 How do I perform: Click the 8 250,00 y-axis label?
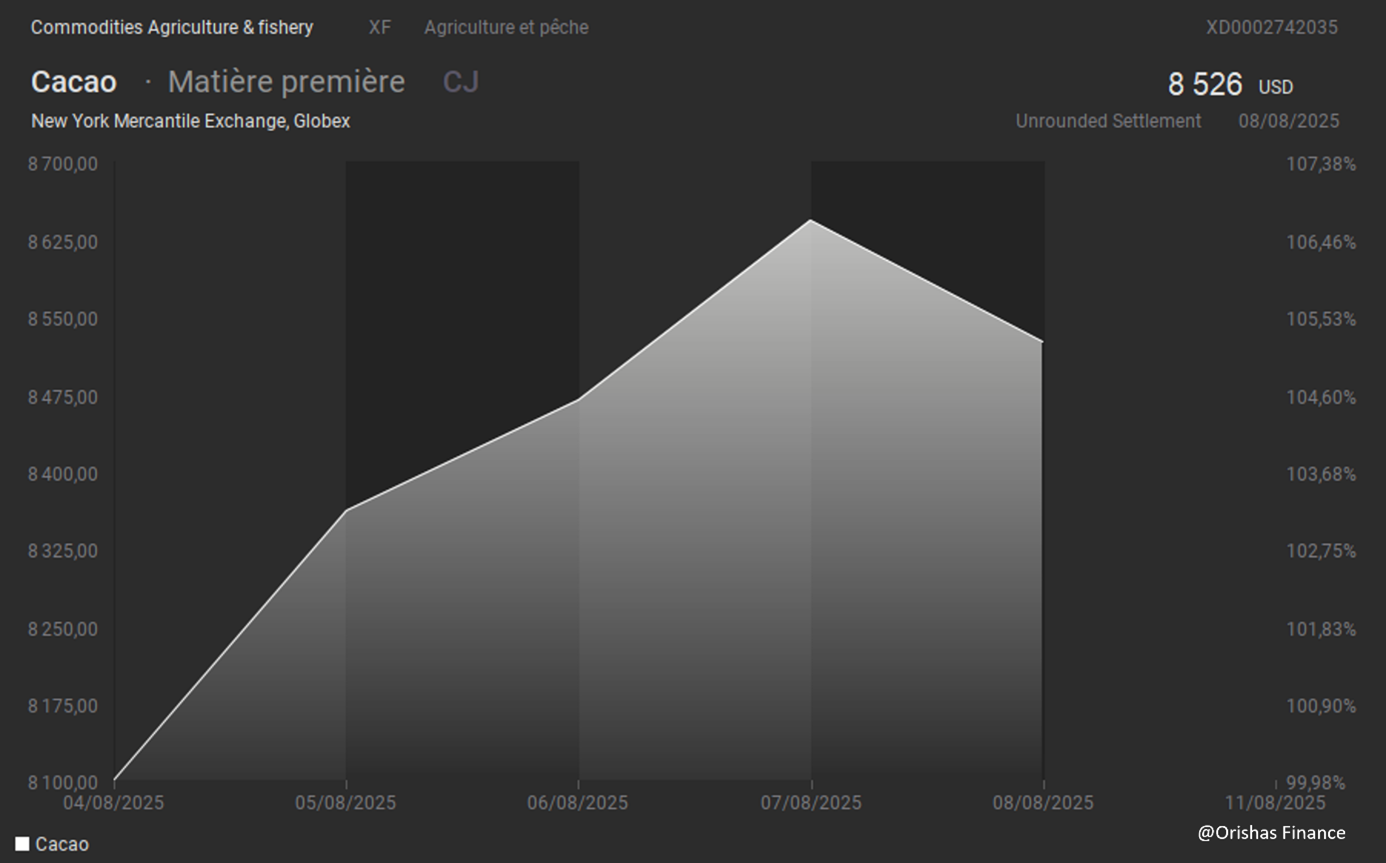coord(63,629)
